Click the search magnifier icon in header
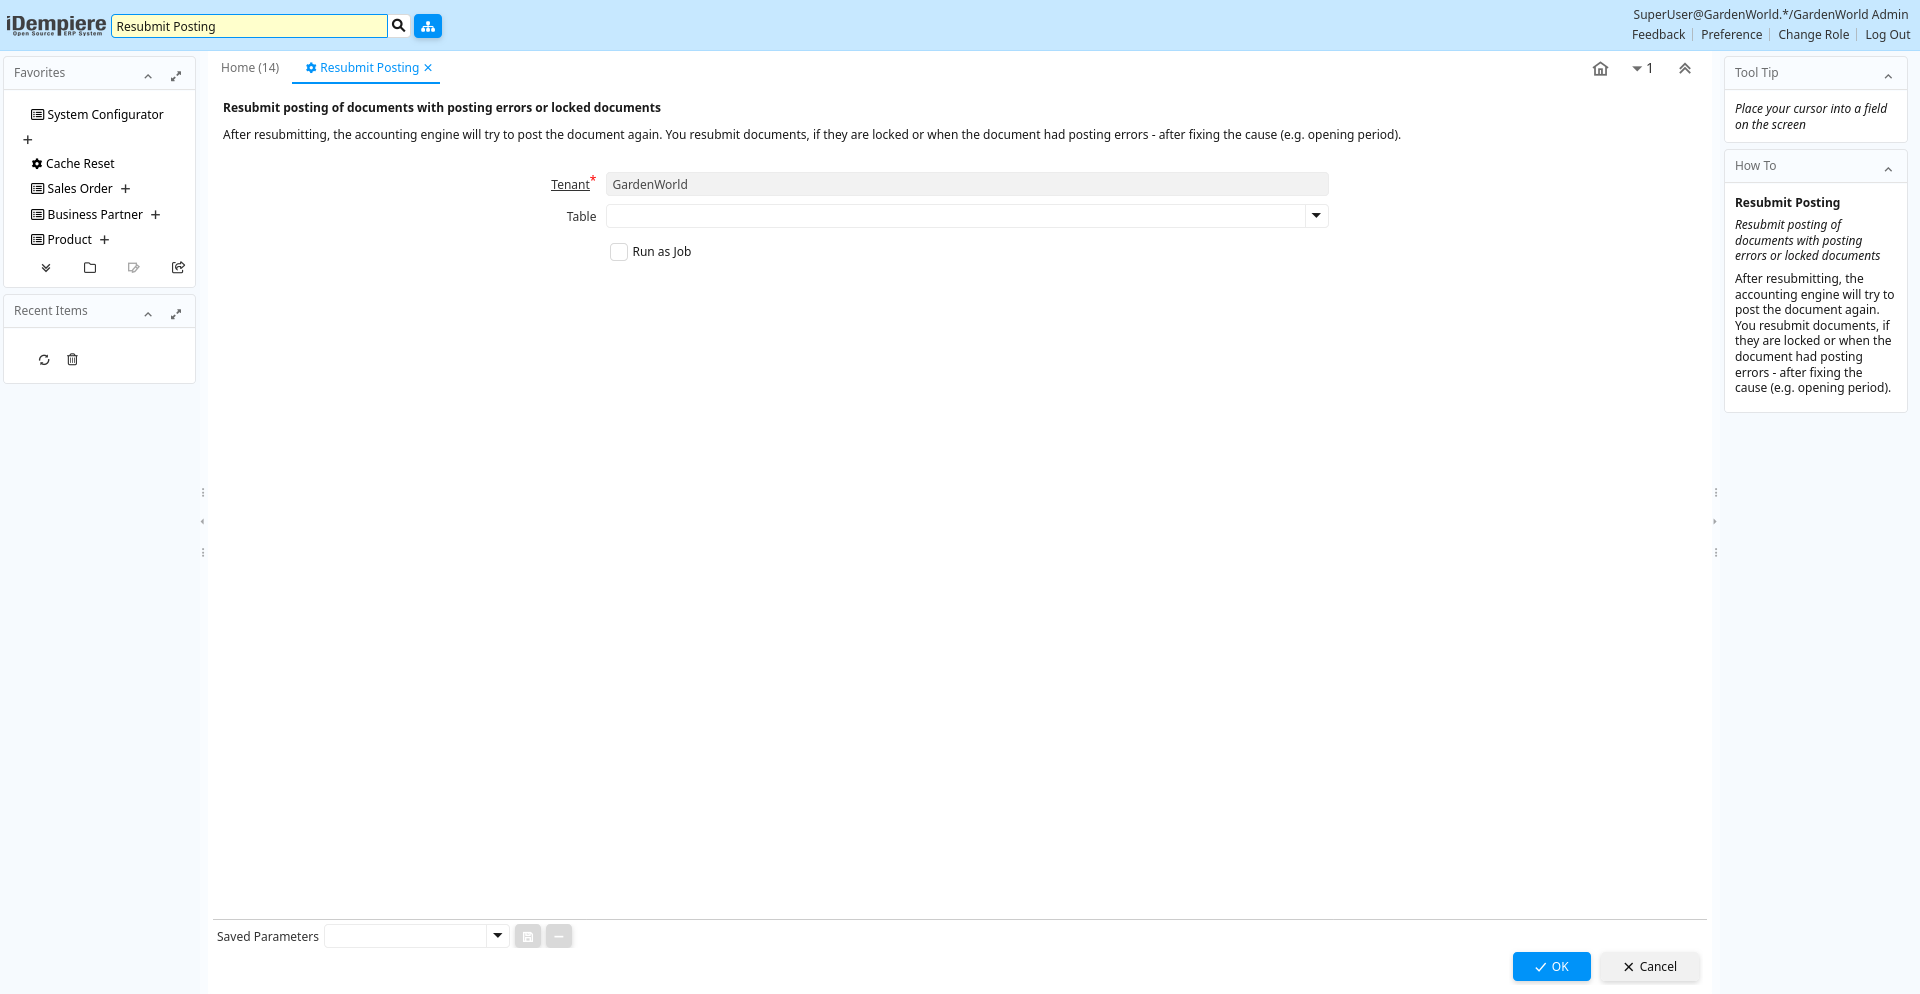1920x994 pixels. [x=399, y=26]
